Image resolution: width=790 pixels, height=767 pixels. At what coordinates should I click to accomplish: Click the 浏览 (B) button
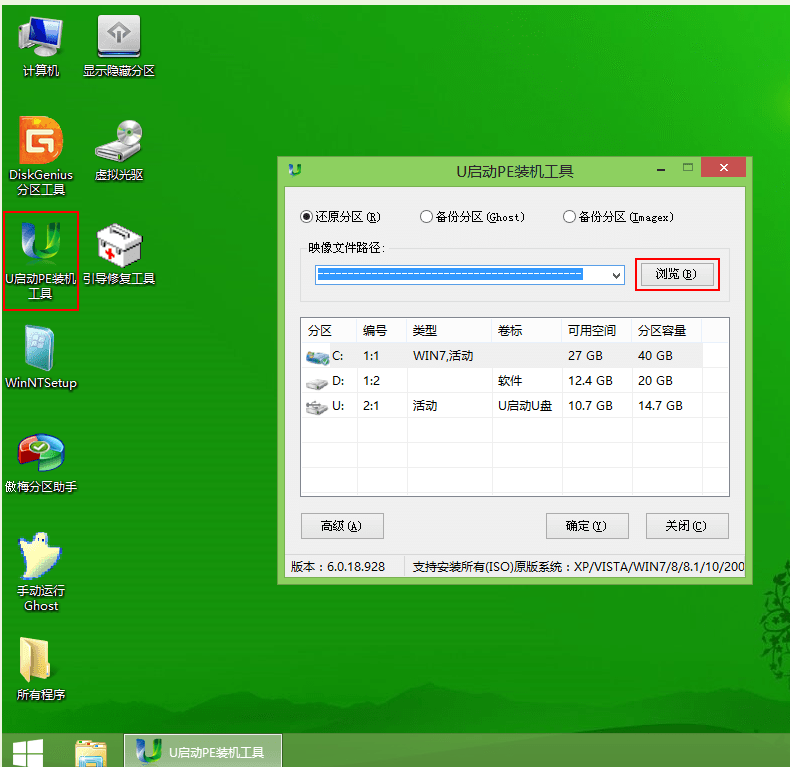click(677, 275)
